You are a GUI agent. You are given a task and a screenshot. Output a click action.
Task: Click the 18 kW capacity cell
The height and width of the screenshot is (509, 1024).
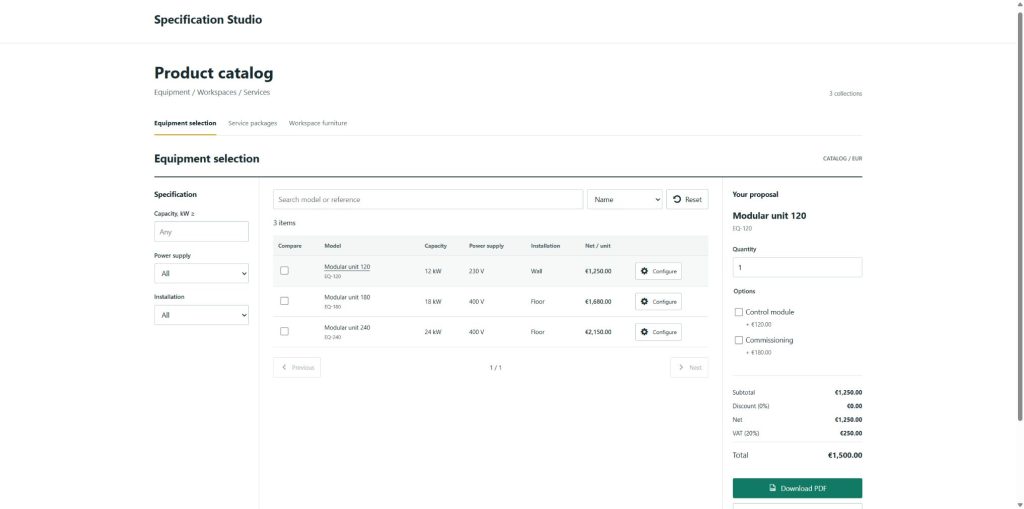432,302
